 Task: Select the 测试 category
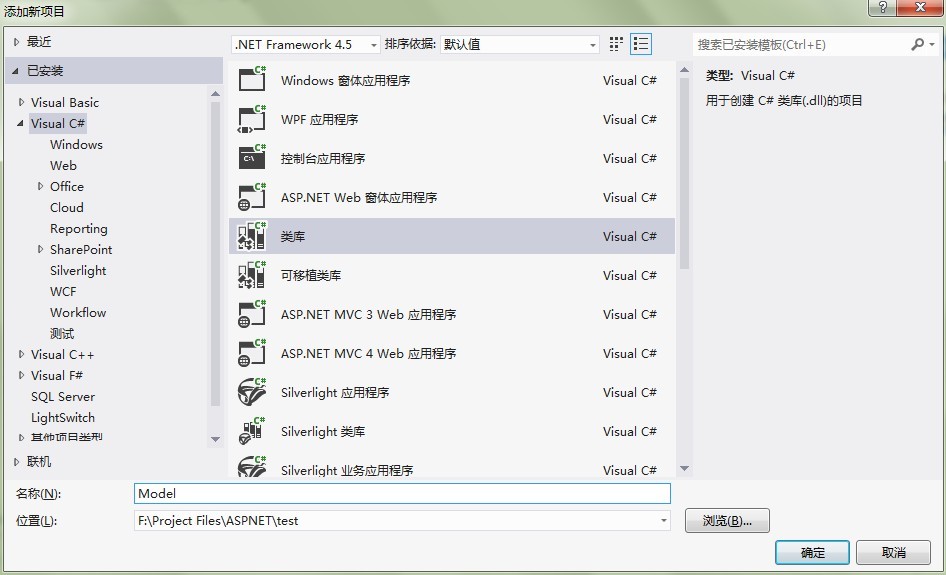tap(62, 334)
